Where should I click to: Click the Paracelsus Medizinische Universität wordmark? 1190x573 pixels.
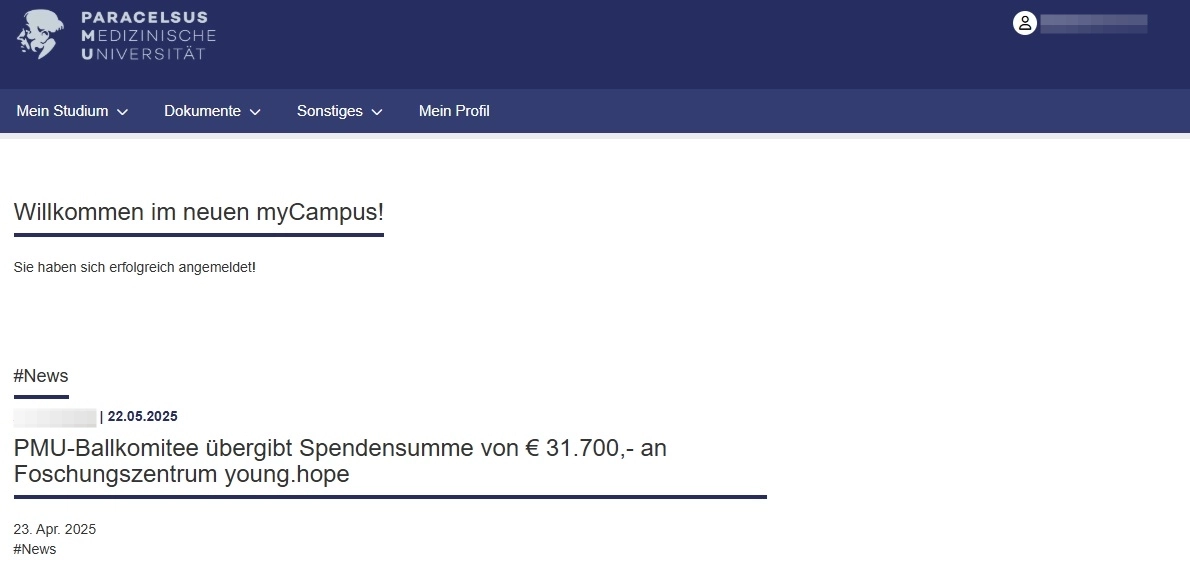point(148,35)
